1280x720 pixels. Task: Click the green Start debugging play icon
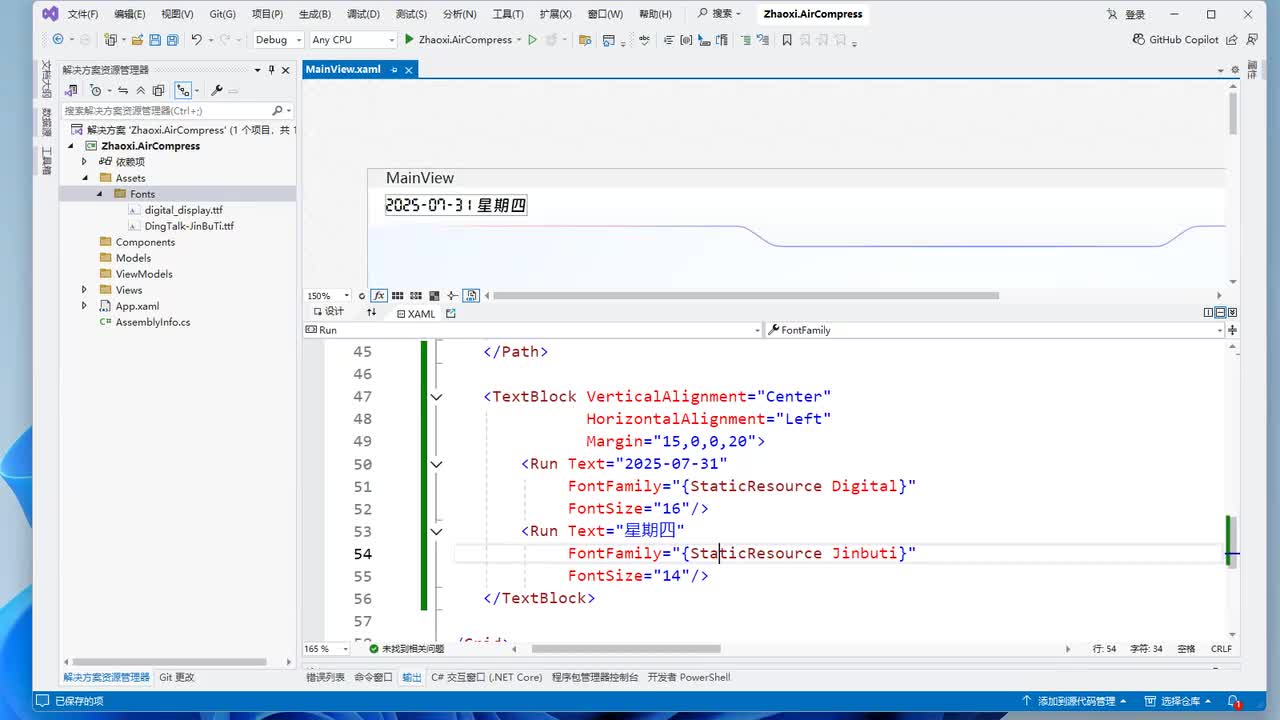pyautogui.click(x=409, y=40)
